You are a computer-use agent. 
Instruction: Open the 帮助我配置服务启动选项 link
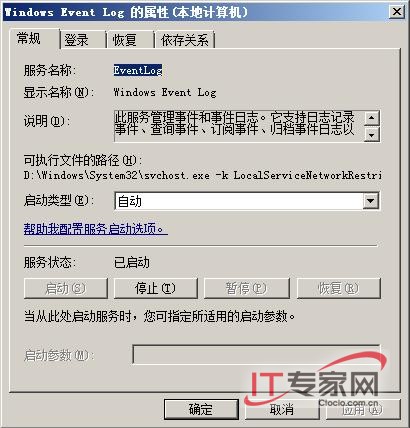(x=95, y=229)
